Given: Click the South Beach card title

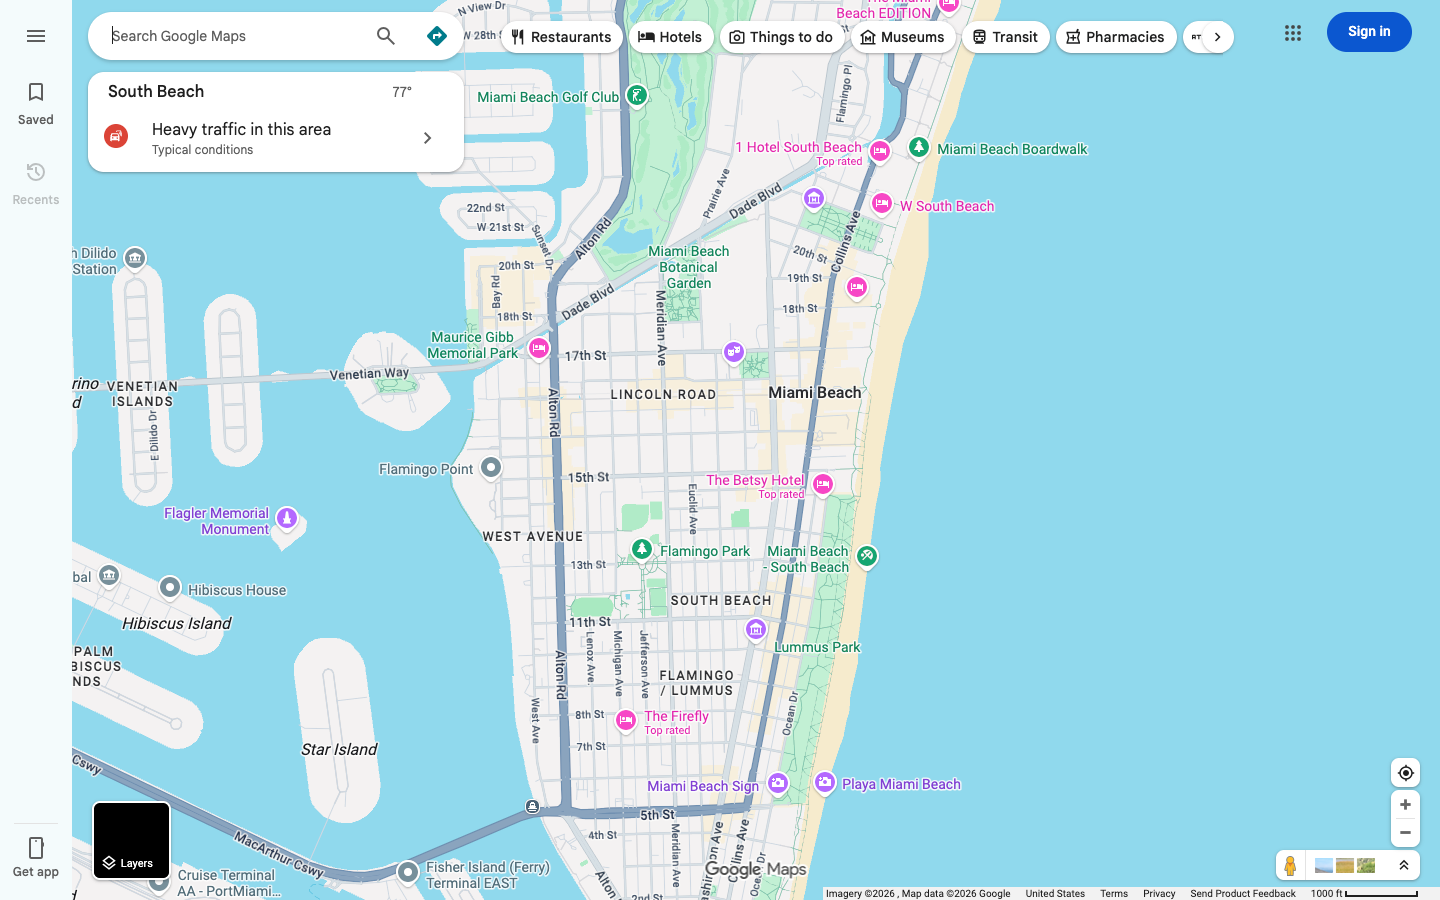Looking at the screenshot, I should tap(156, 91).
